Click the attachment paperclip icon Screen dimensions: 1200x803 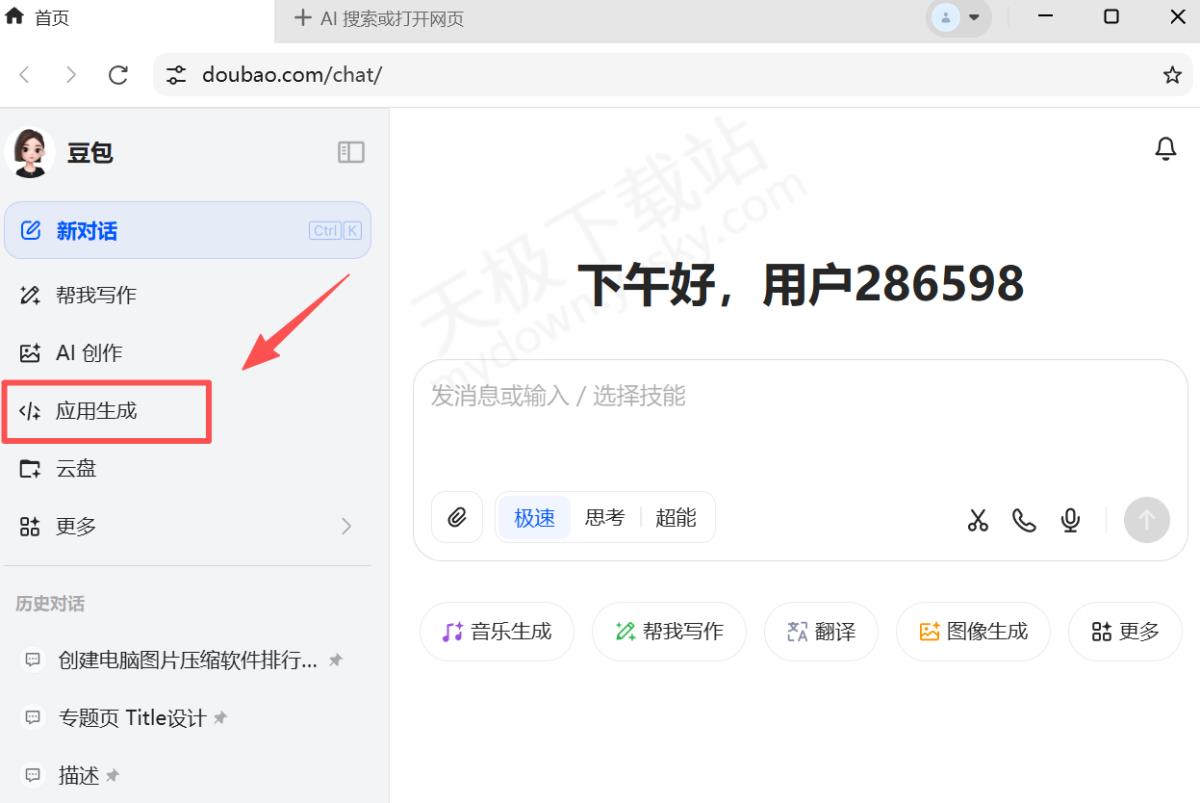(457, 518)
